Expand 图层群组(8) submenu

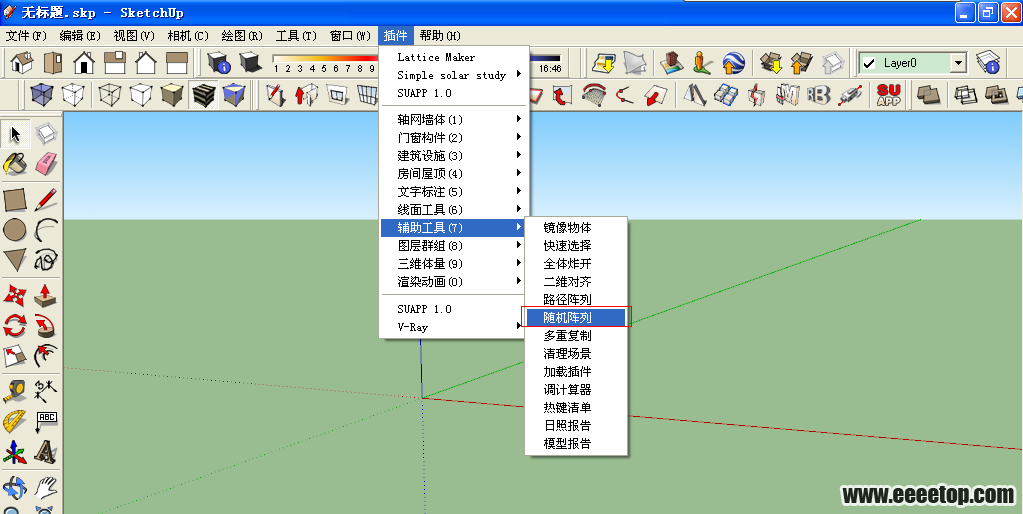pos(454,246)
